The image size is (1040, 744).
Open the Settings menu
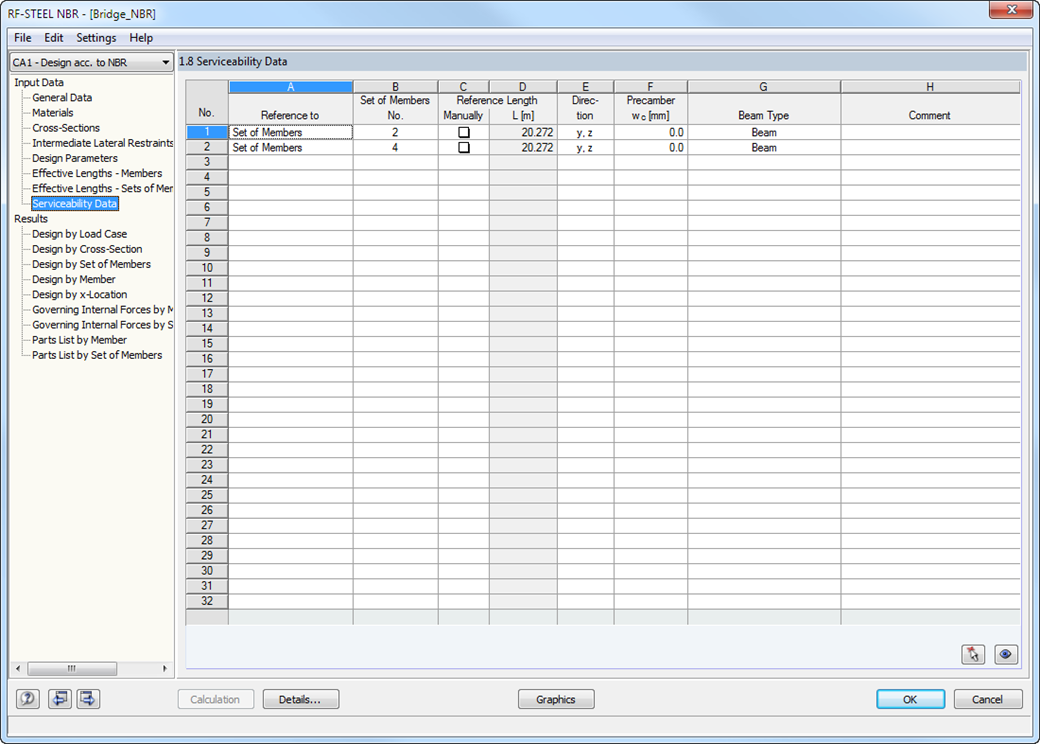[x=96, y=37]
